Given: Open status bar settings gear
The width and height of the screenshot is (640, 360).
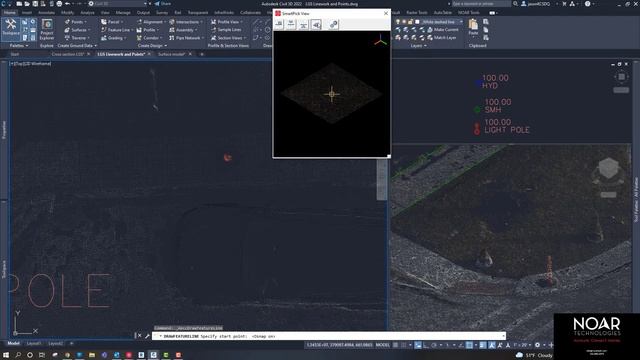Looking at the screenshot, I should pyautogui.click(x=538, y=345).
